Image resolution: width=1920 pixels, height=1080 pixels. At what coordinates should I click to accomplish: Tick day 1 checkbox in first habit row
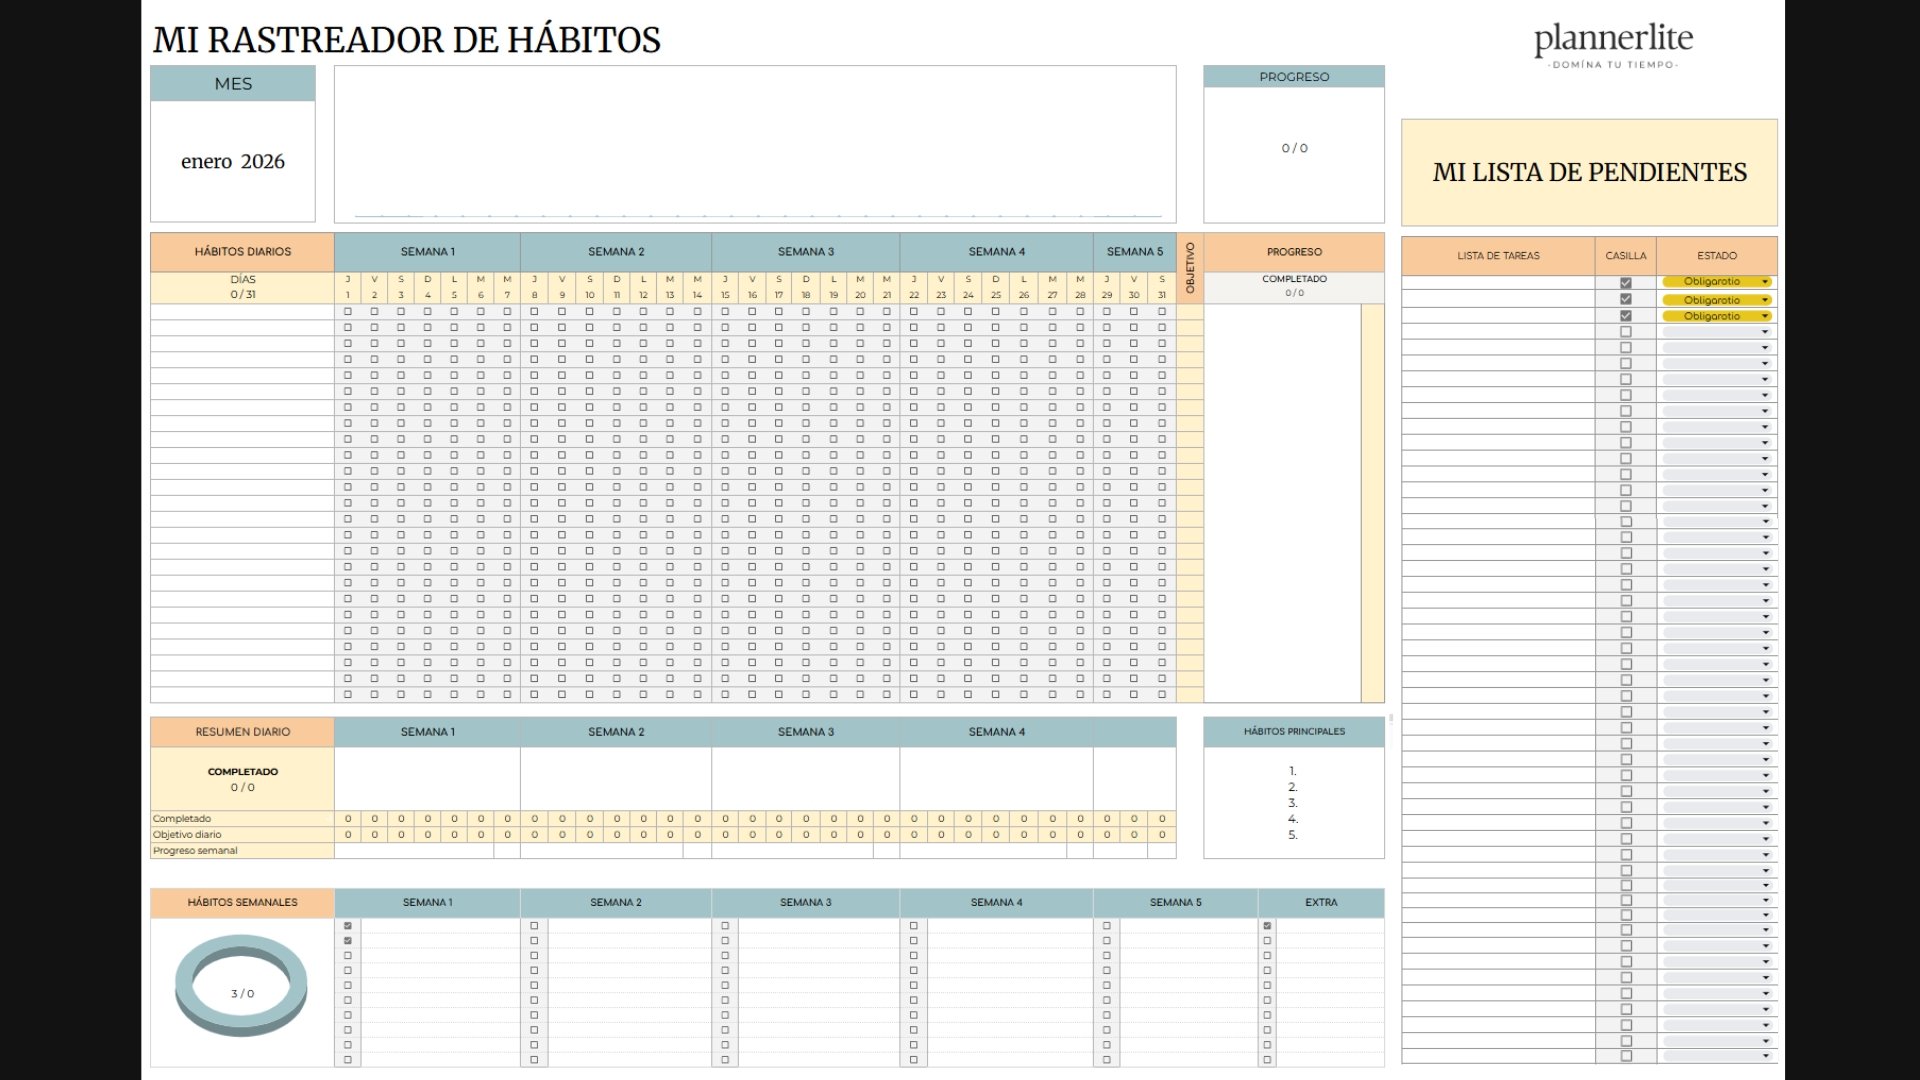point(348,312)
